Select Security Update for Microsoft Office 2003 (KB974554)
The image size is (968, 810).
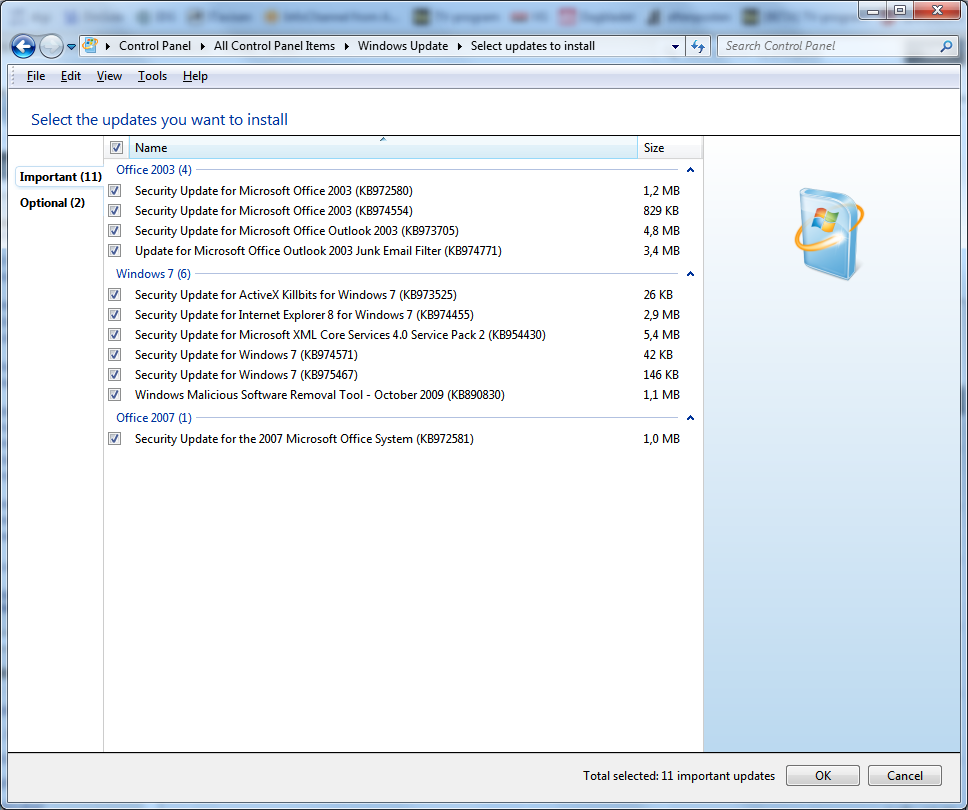point(274,211)
